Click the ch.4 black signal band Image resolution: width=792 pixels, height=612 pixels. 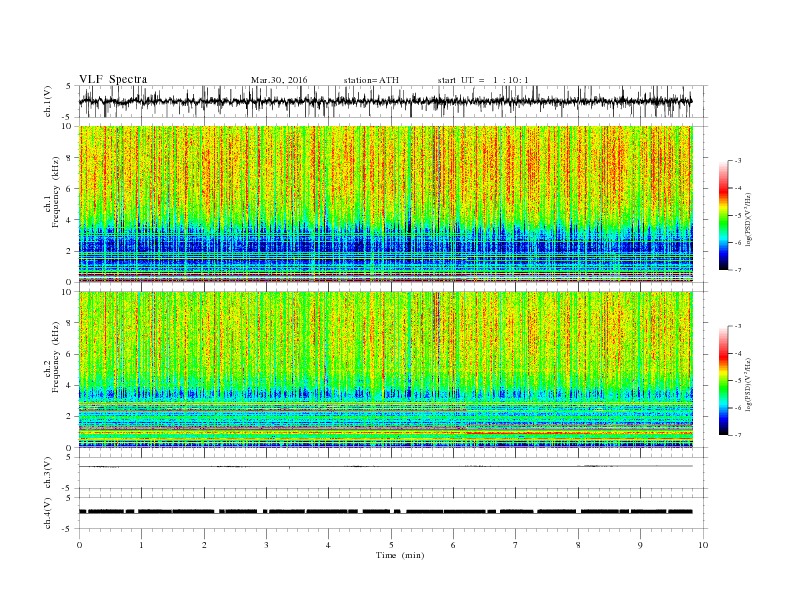pyautogui.click(x=385, y=512)
